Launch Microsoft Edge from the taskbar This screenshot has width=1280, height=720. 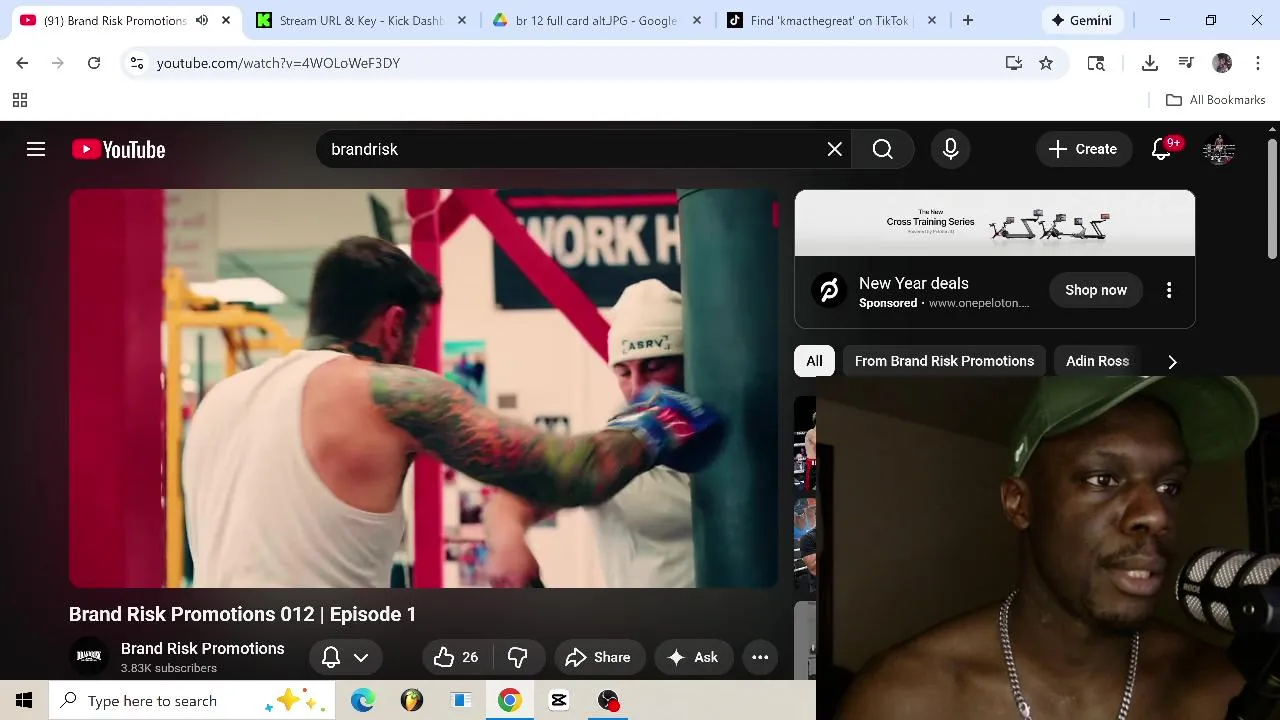[362, 700]
